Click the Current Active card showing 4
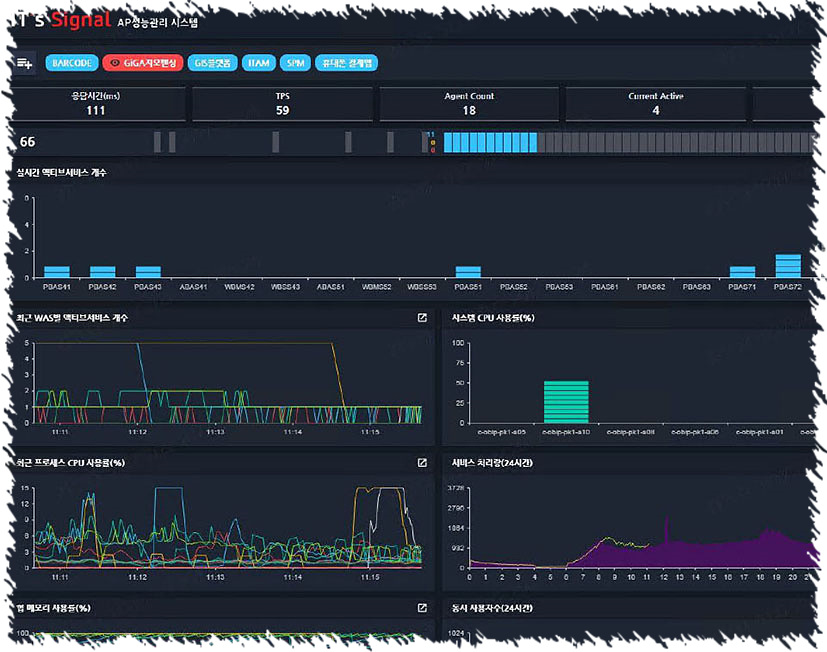 (656, 104)
